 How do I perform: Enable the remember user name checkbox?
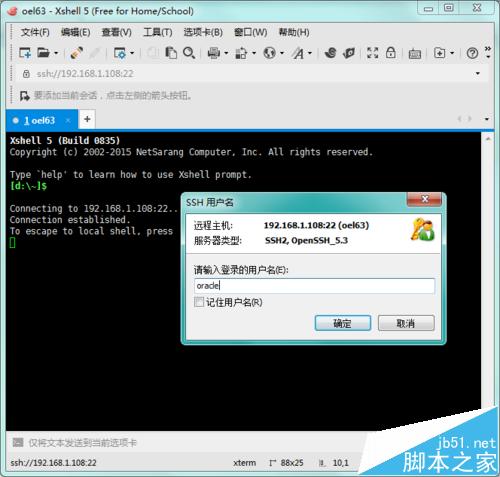(x=199, y=302)
